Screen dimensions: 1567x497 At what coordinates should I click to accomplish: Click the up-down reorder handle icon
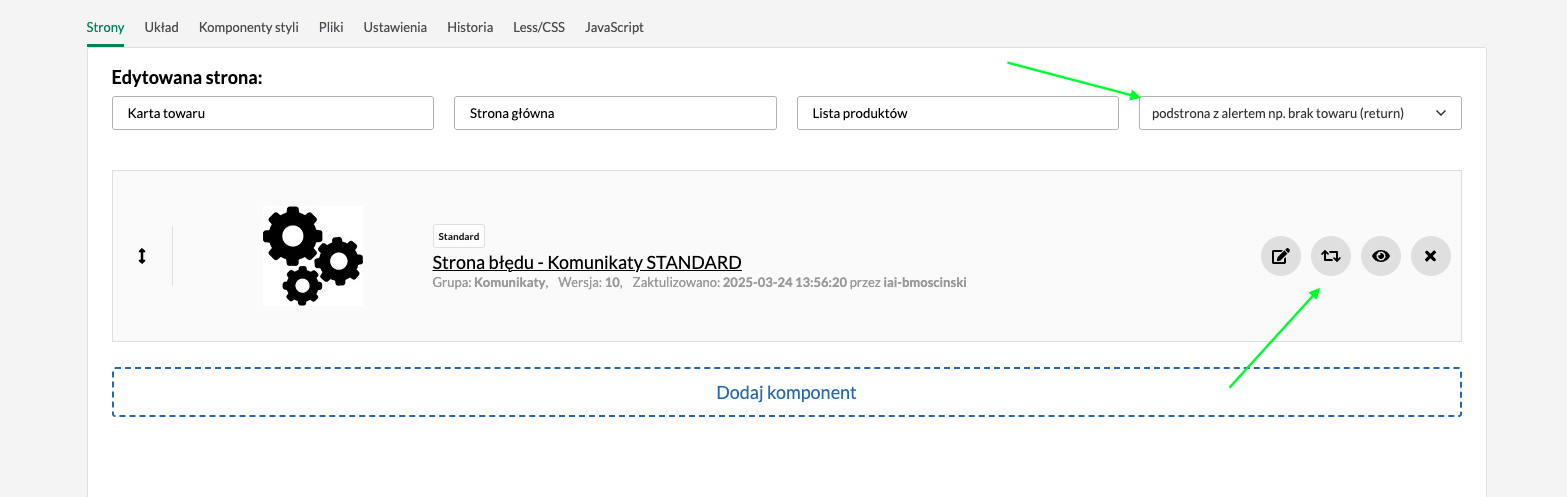142,256
